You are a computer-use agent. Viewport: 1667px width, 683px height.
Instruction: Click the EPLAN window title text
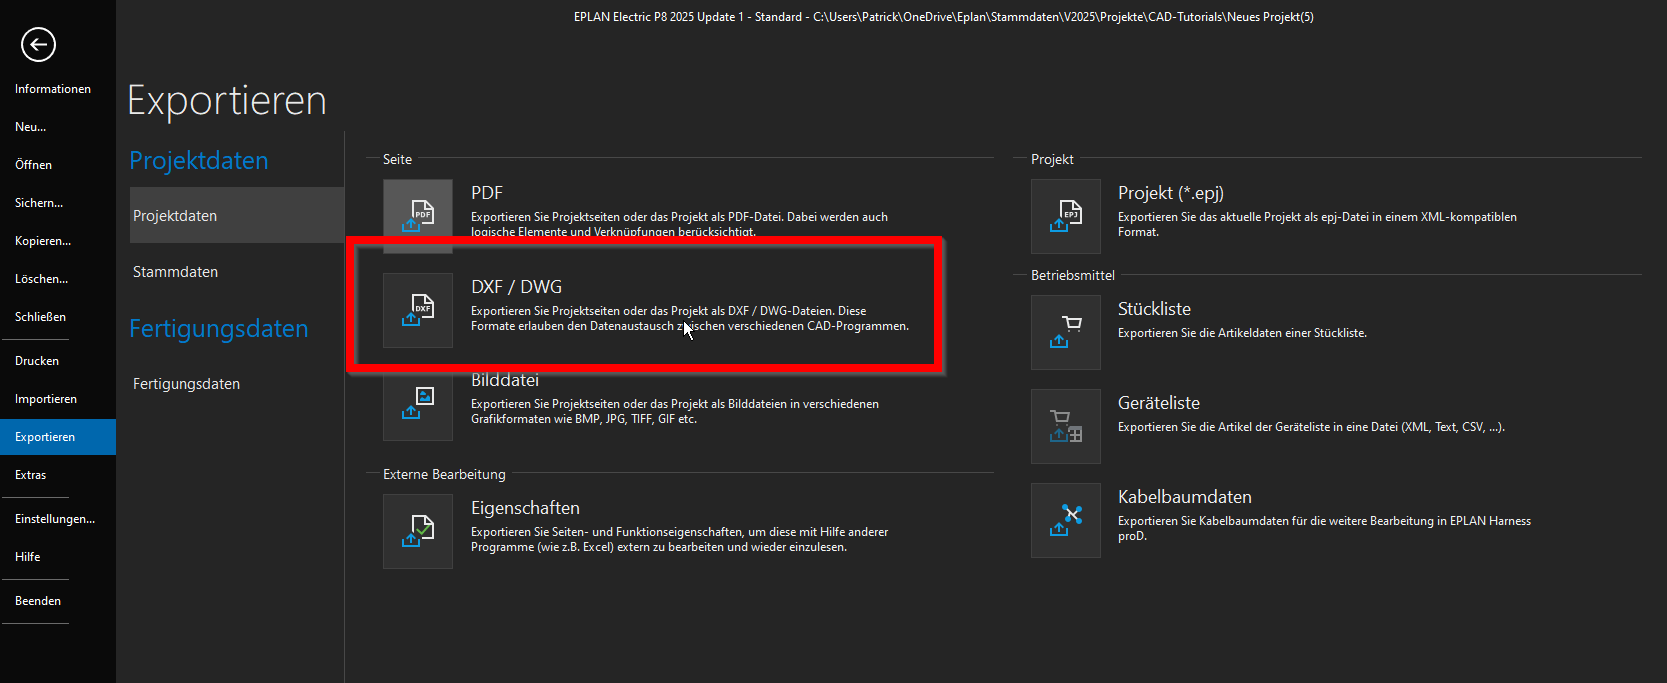pyautogui.click(x=944, y=17)
